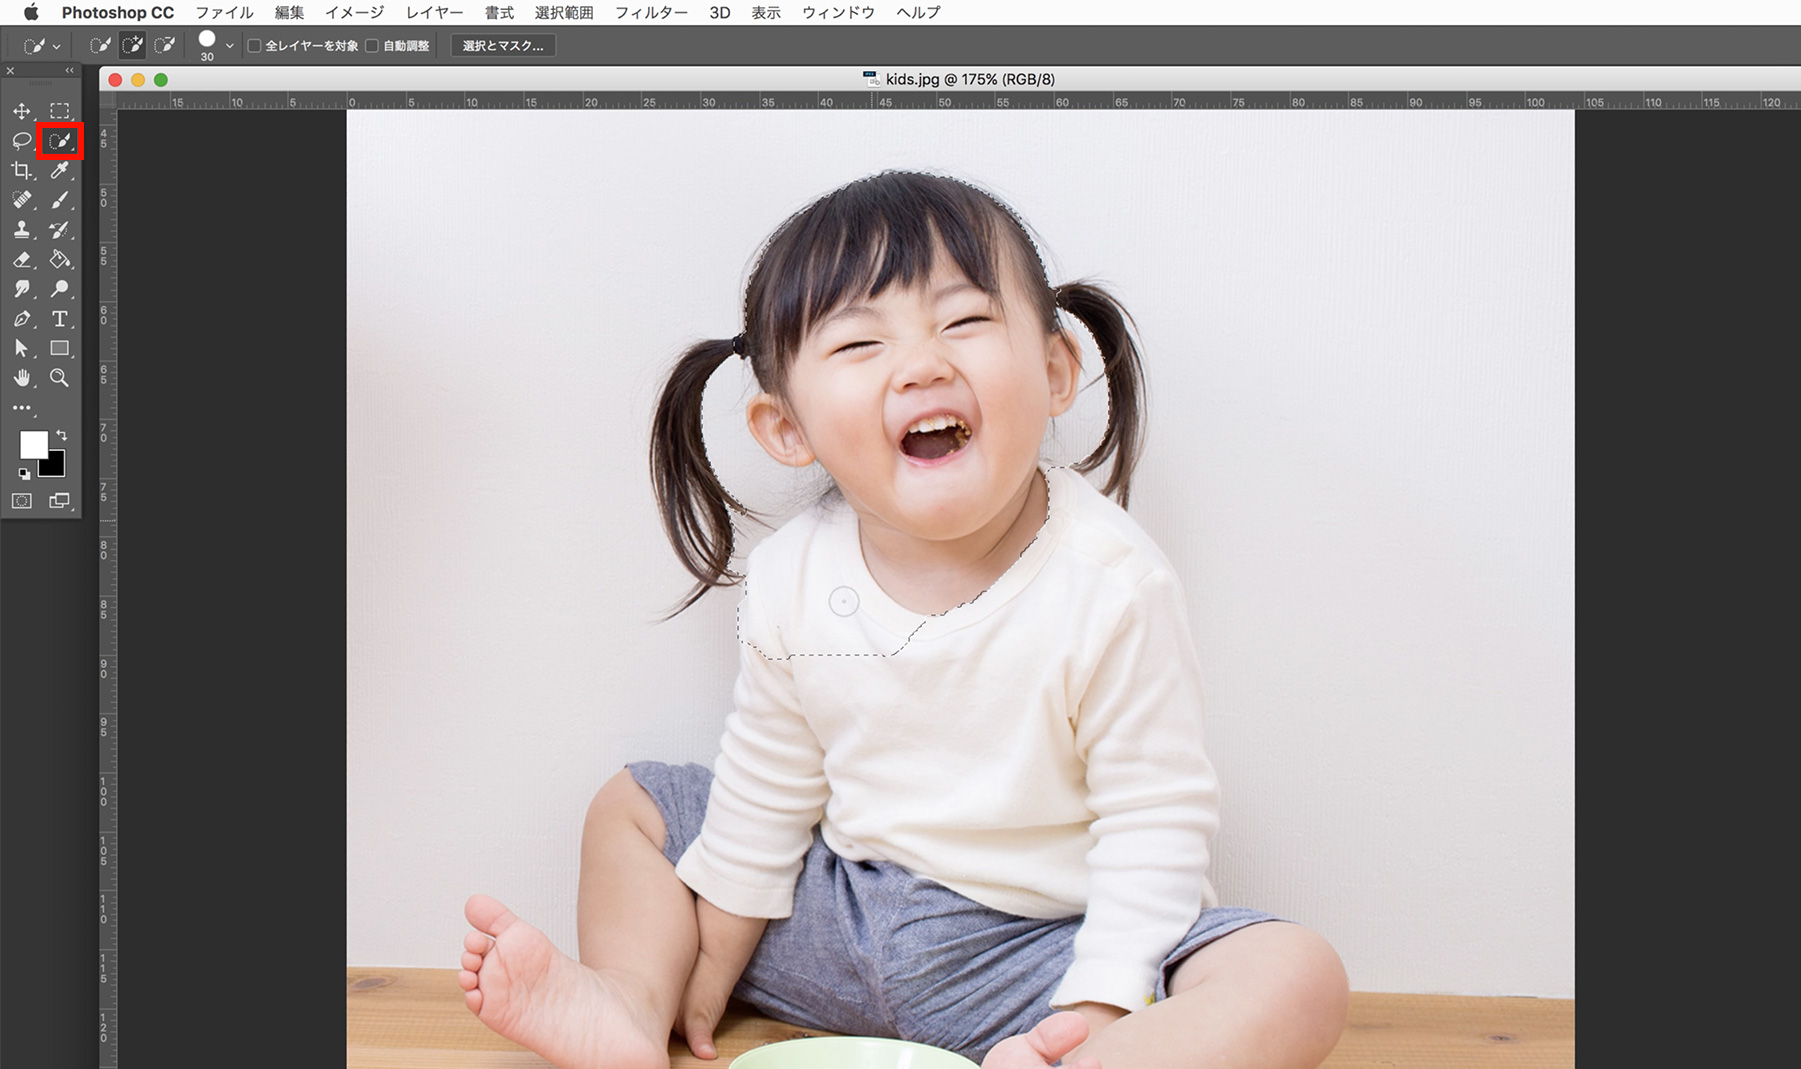The width and height of the screenshot is (1801, 1069).
Task: Select the Path Selection tool
Action: pyautogui.click(x=22, y=349)
